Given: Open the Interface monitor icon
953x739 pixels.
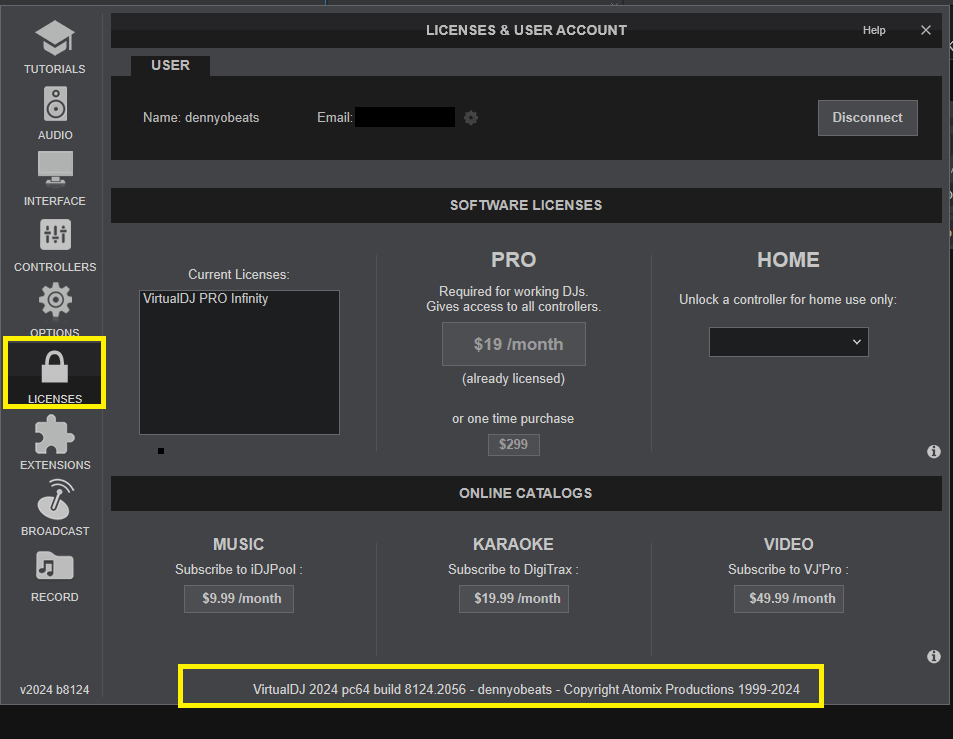Looking at the screenshot, I should (x=55, y=168).
